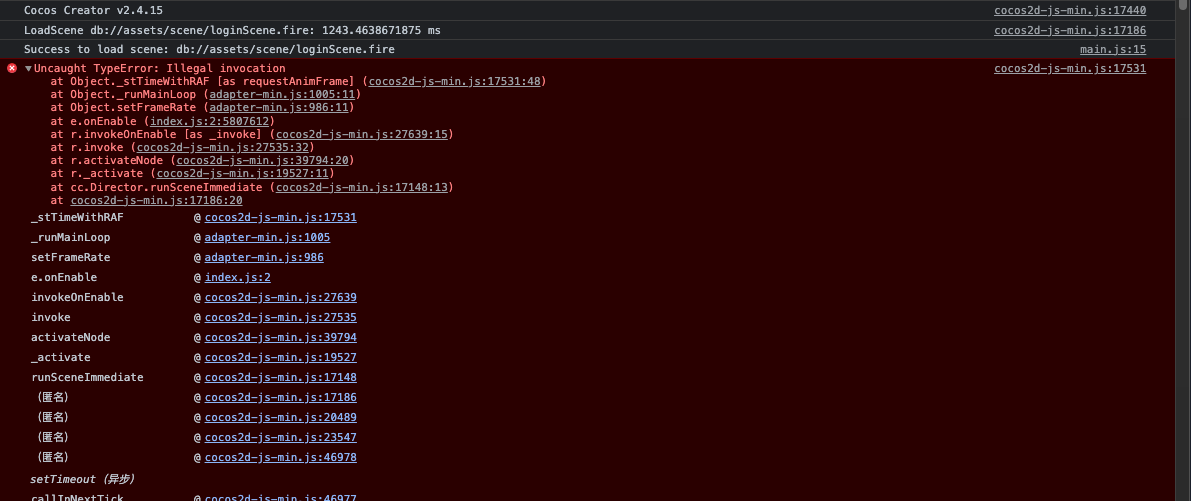The height and width of the screenshot is (501, 1191).
Task: Collapse the Uncaught TypeError stack trace triangle
Action: coord(29,69)
